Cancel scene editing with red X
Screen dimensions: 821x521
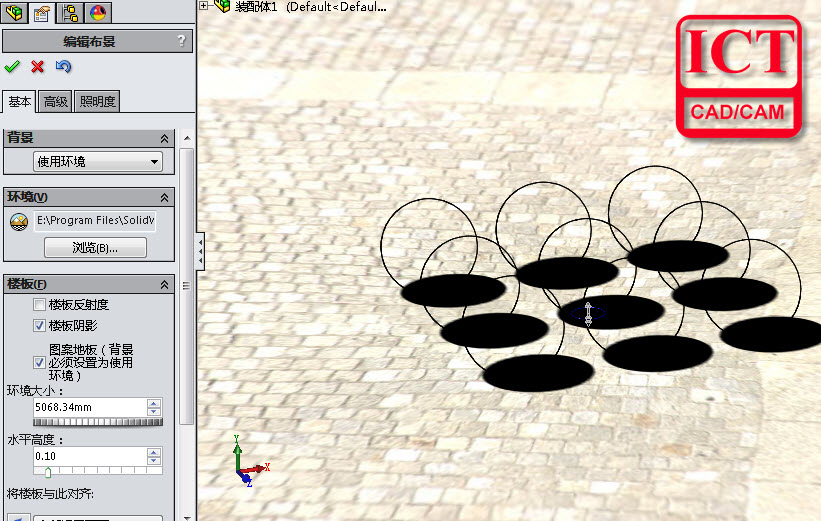[x=38, y=67]
